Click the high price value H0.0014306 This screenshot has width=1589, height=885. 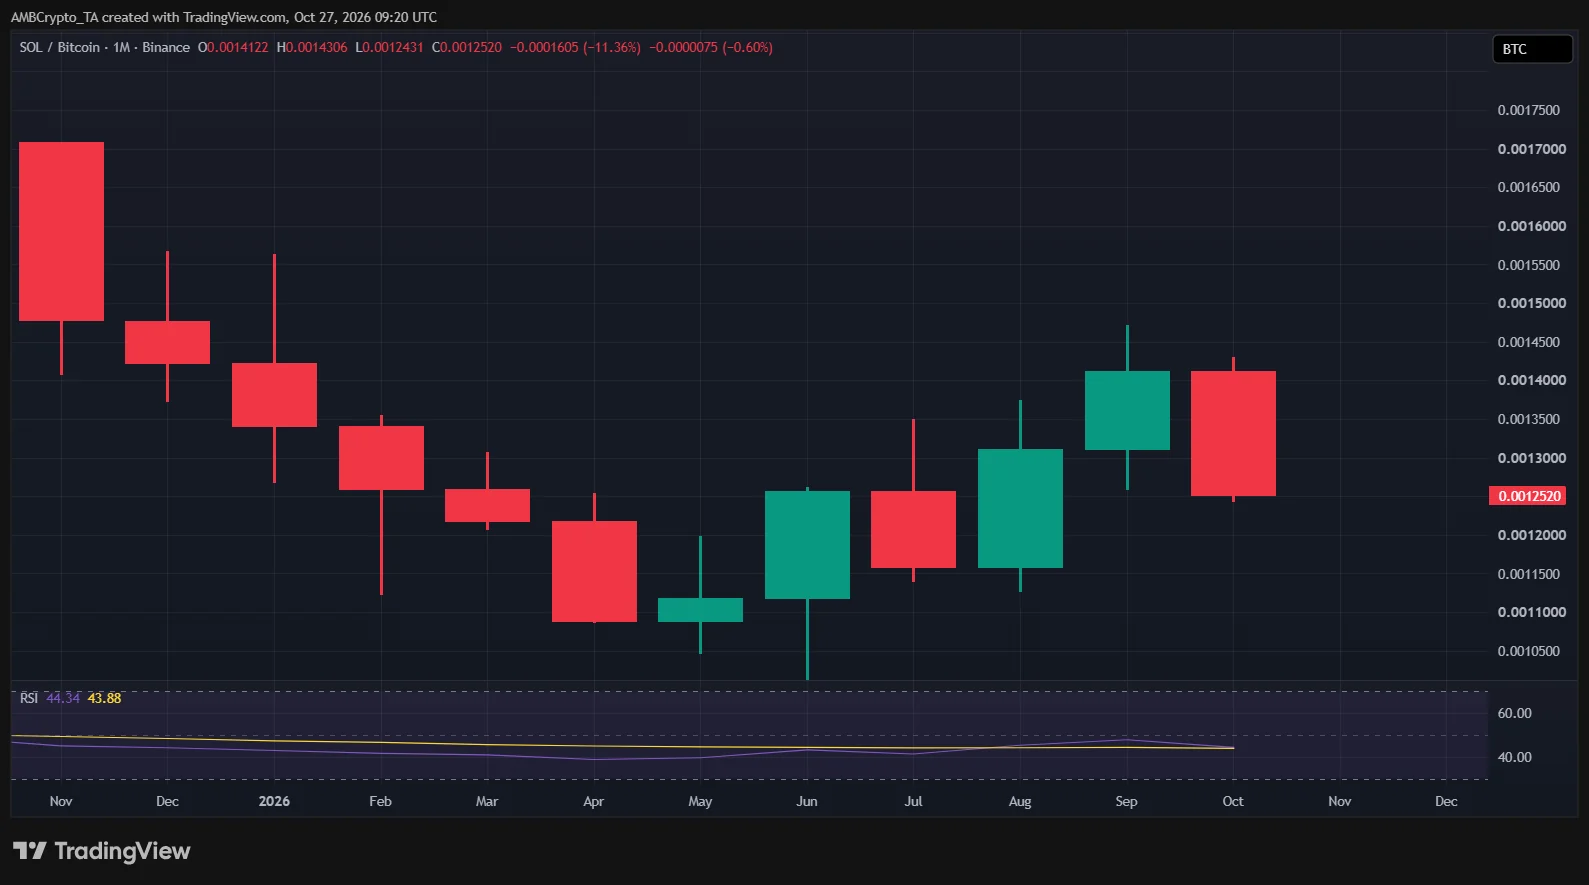312,47
